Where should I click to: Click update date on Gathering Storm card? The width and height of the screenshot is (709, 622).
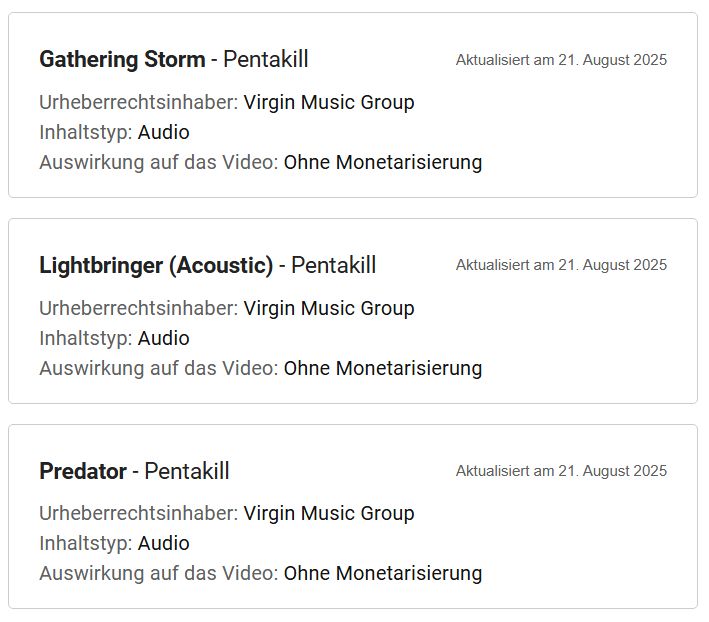[561, 60]
